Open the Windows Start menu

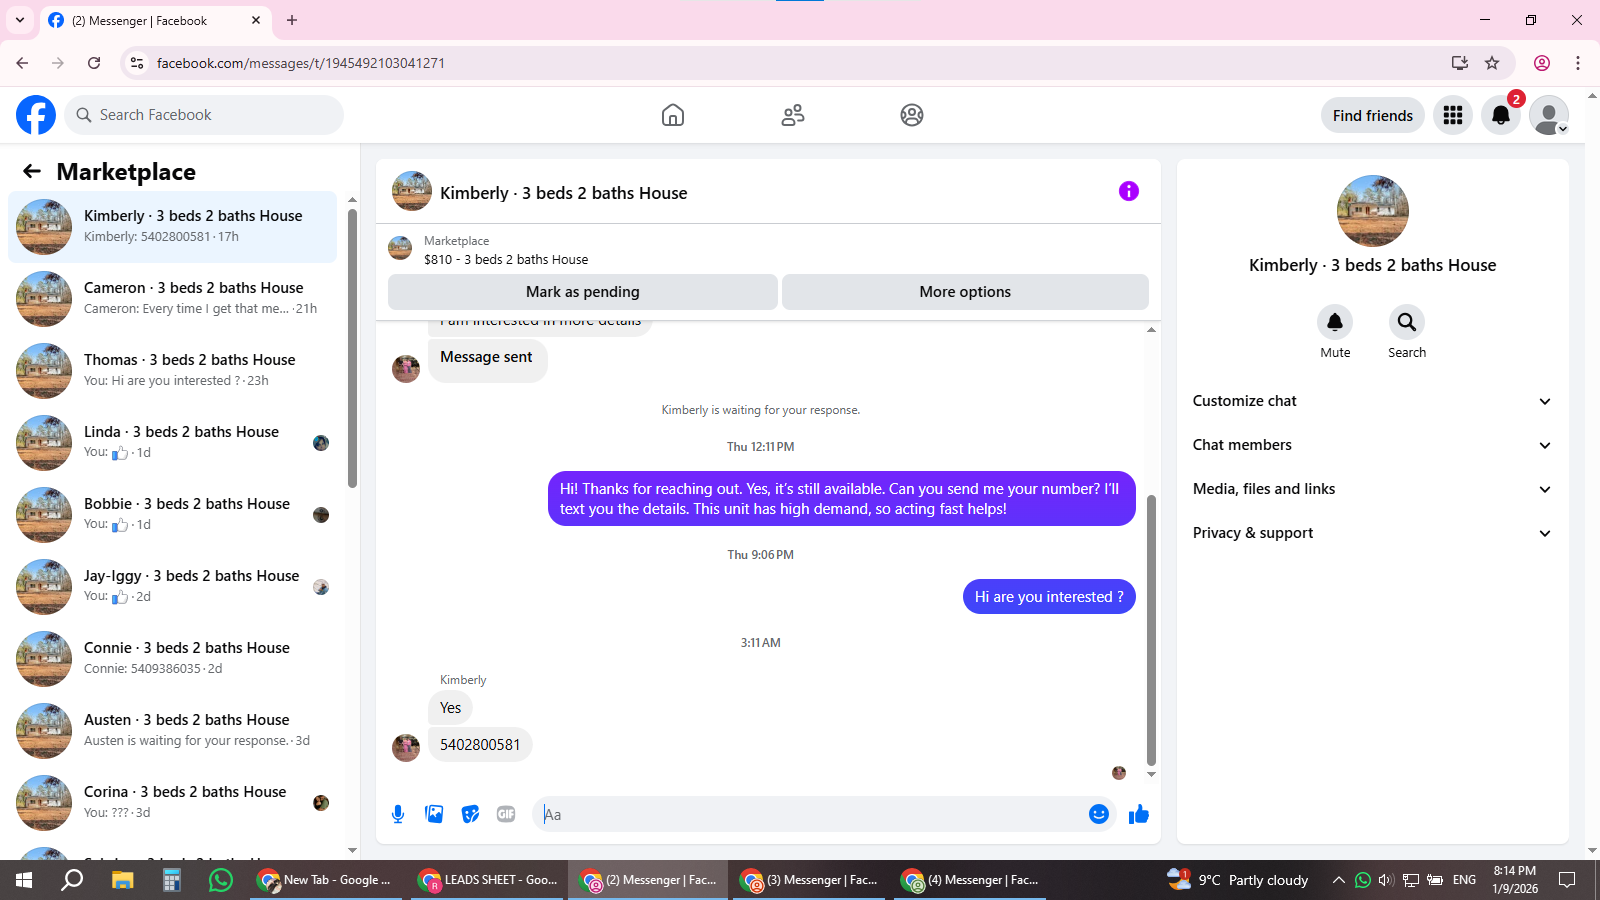(x=24, y=880)
